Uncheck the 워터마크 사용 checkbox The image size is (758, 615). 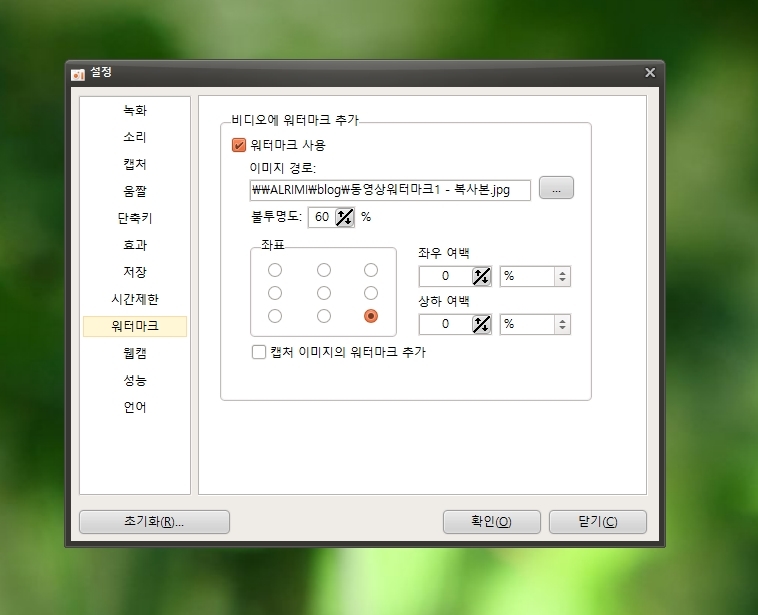[239, 145]
